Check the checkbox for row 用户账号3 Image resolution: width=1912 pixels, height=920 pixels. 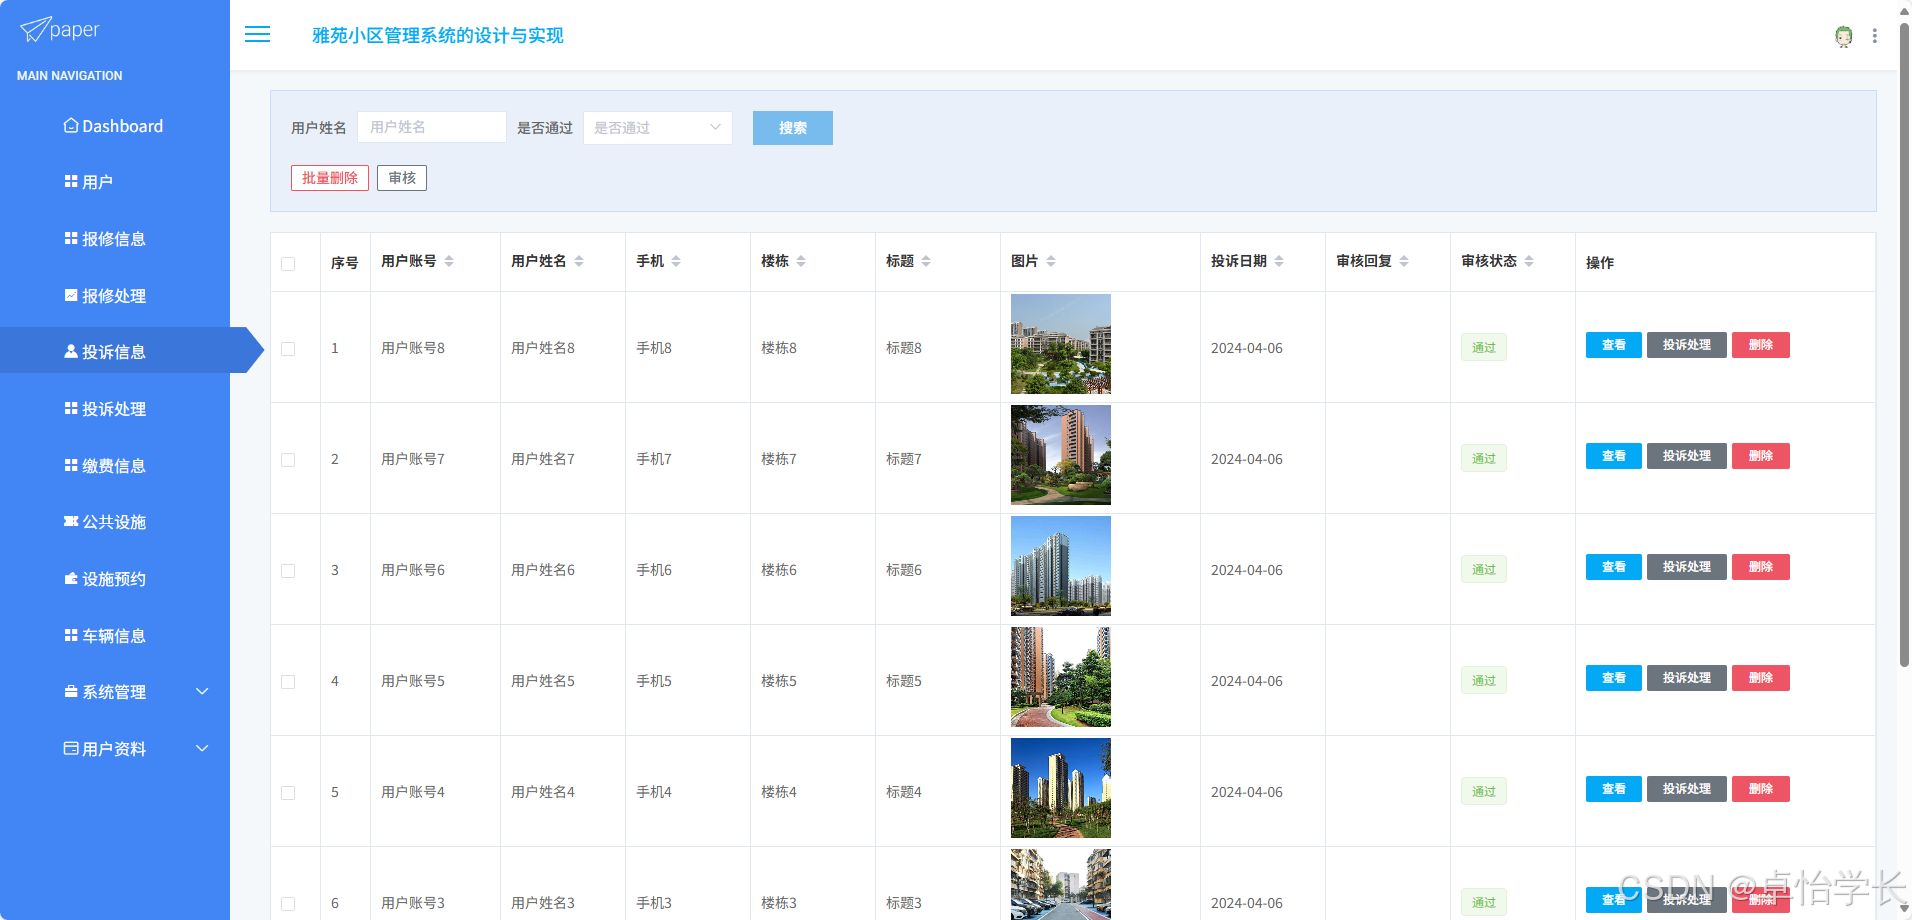point(288,904)
